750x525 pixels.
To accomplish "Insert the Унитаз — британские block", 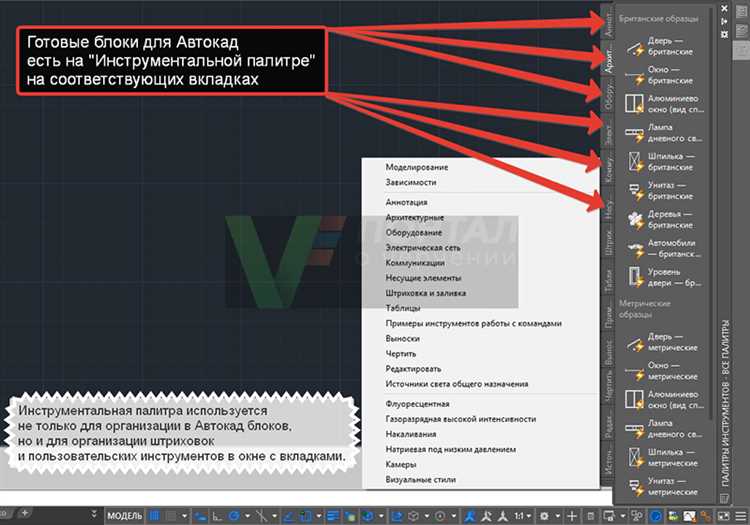I will pos(663,190).
